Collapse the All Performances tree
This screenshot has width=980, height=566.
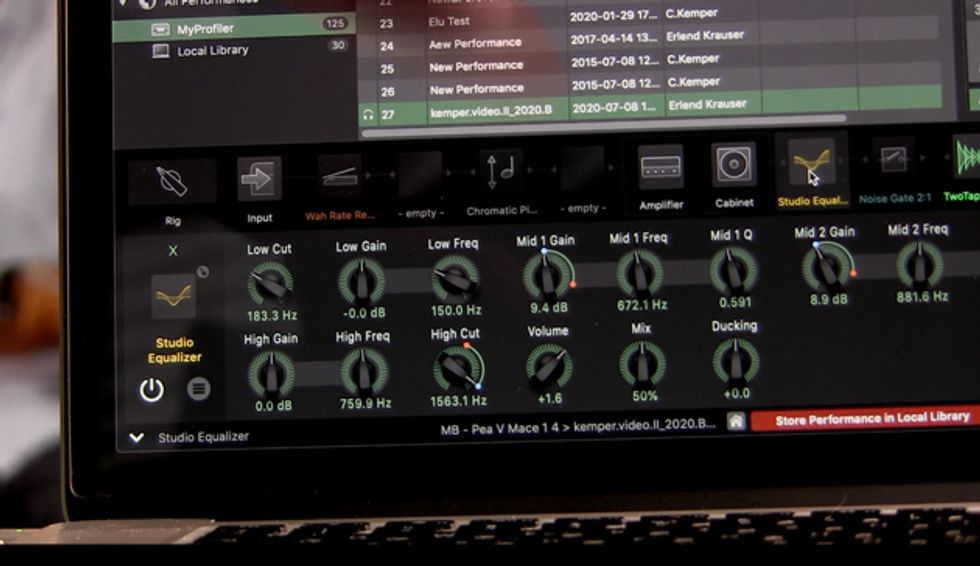(124, 4)
